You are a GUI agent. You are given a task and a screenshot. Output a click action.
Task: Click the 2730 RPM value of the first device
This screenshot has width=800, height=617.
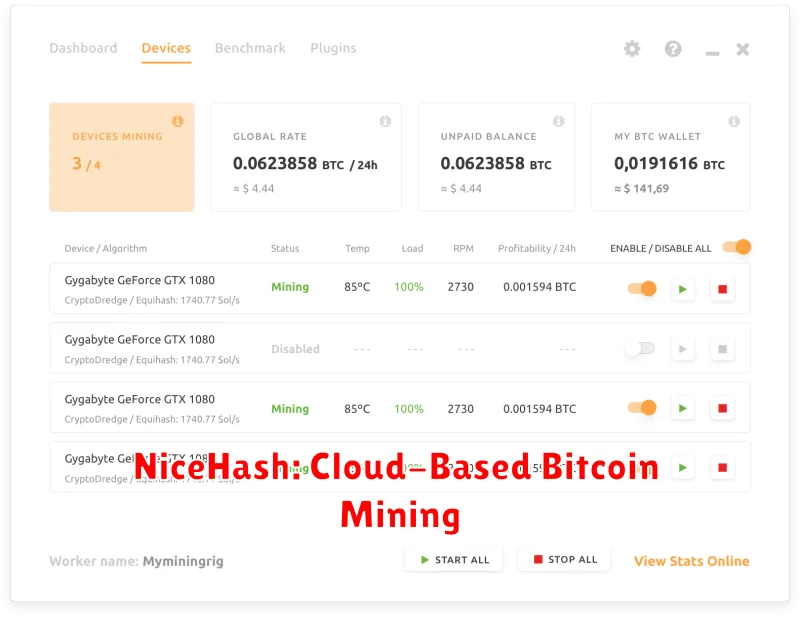point(461,287)
